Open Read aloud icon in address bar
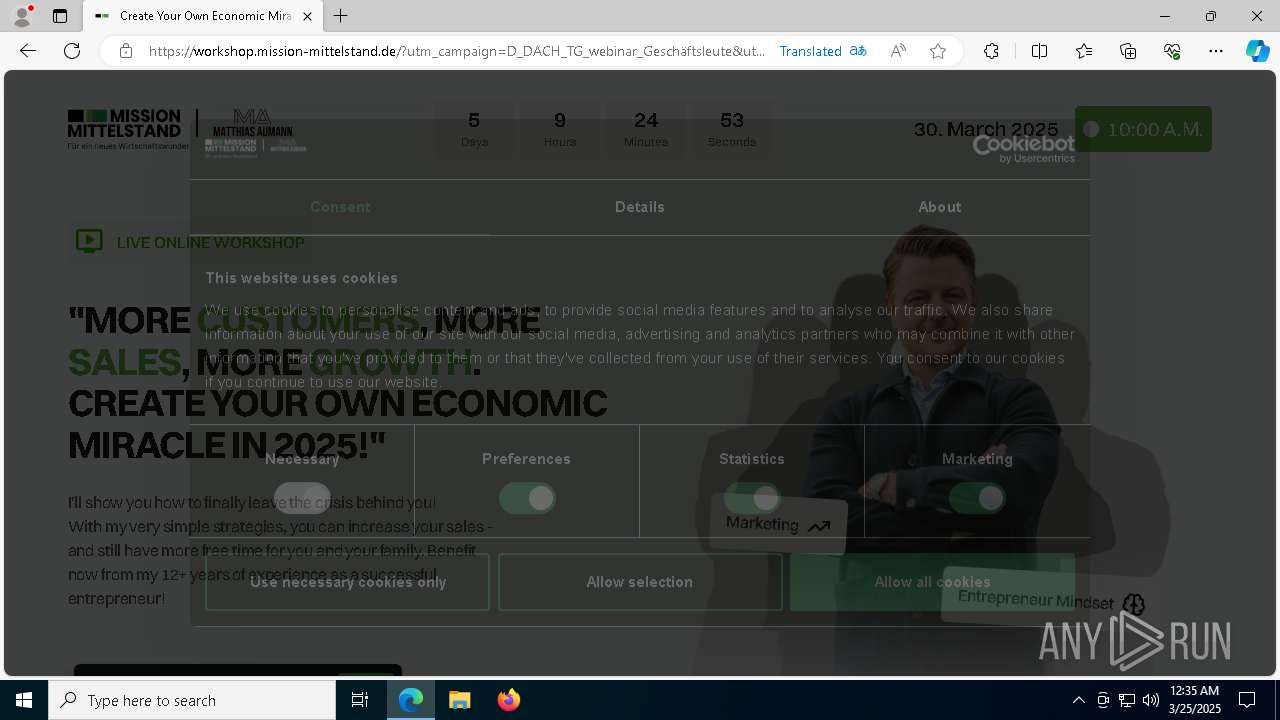 point(898,51)
